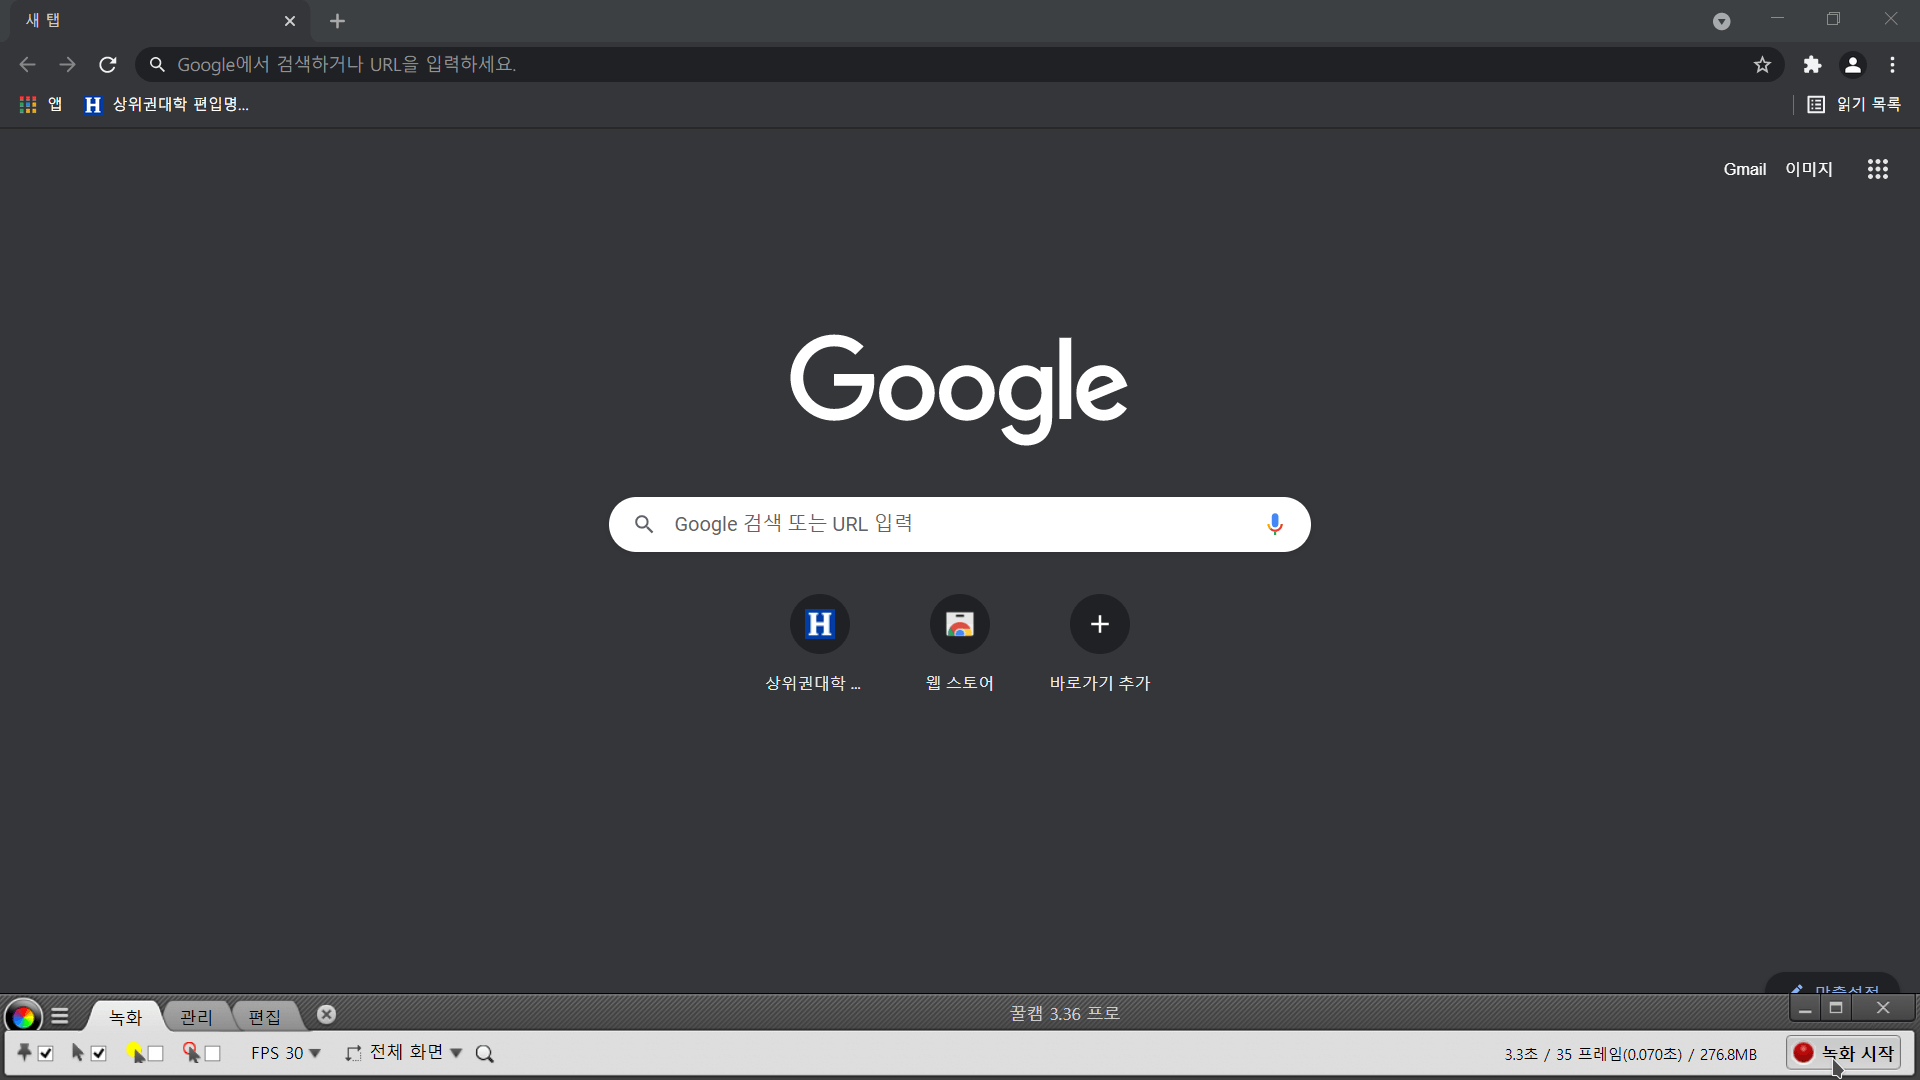Open the 읽기 목록 reading list
This screenshot has width=1920, height=1080.
1854,104
